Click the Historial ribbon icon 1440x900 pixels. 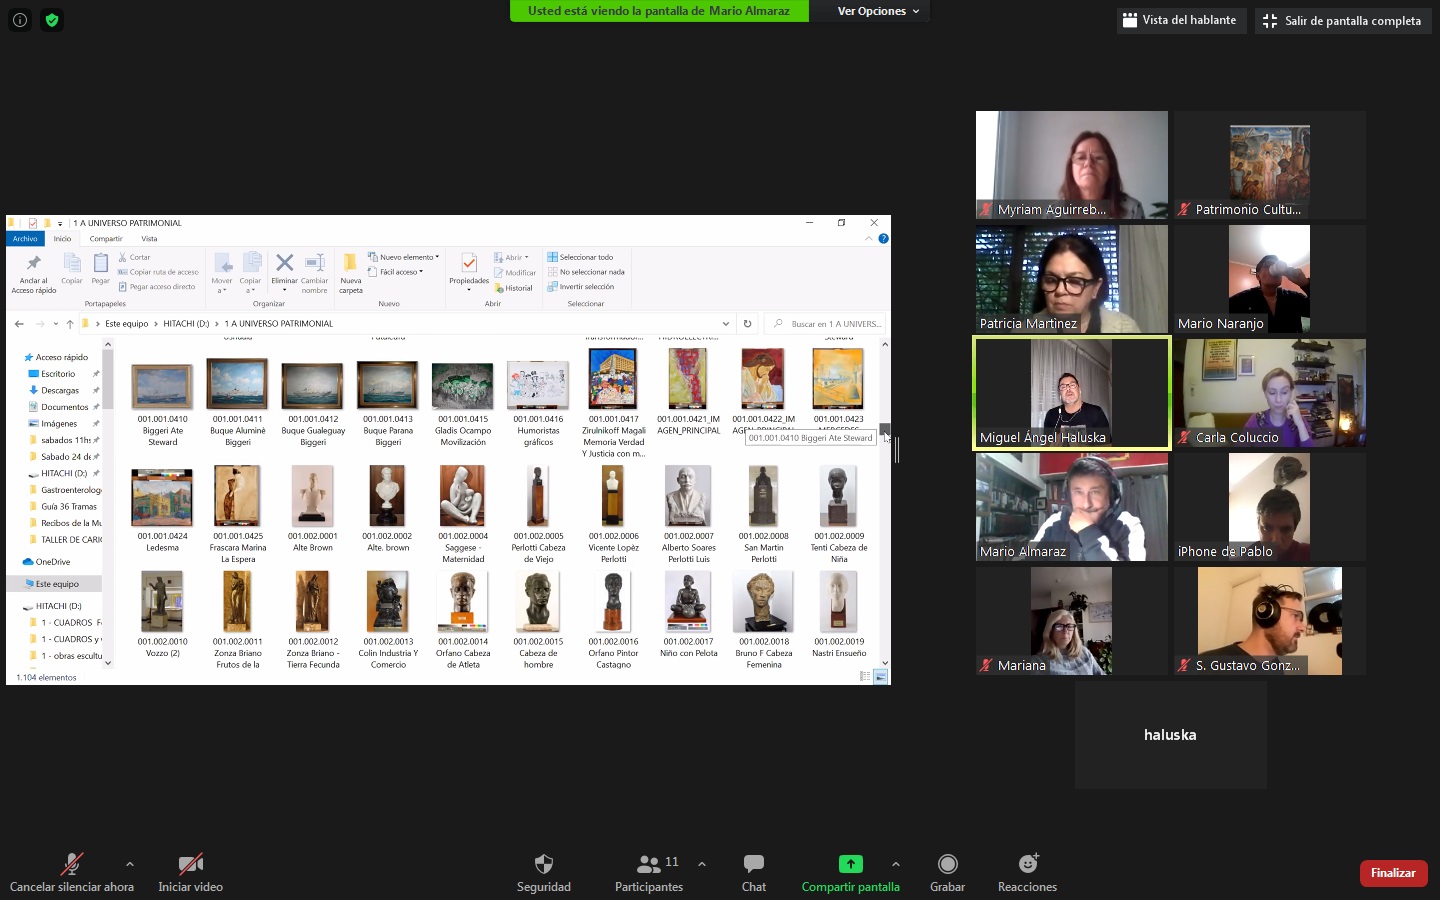click(x=514, y=288)
